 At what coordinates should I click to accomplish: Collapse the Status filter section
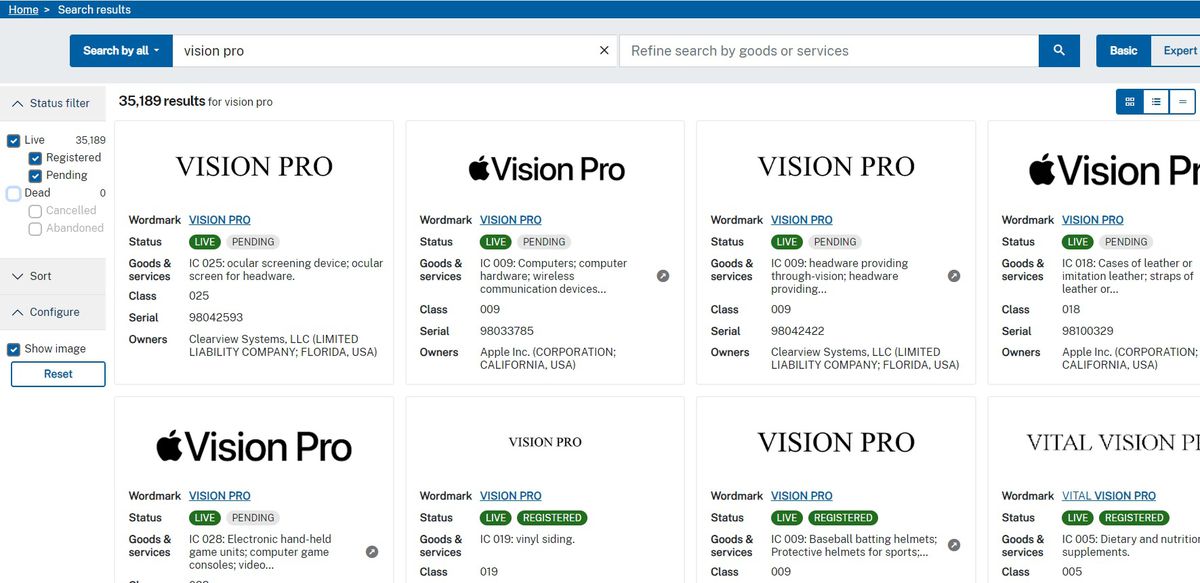click(x=52, y=103)
